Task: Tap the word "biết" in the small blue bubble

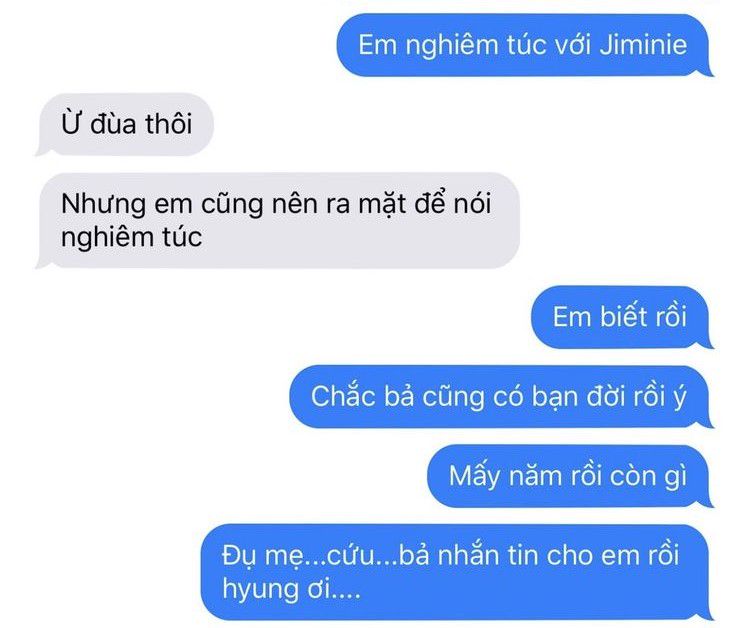Action: (x=623, y=317)
